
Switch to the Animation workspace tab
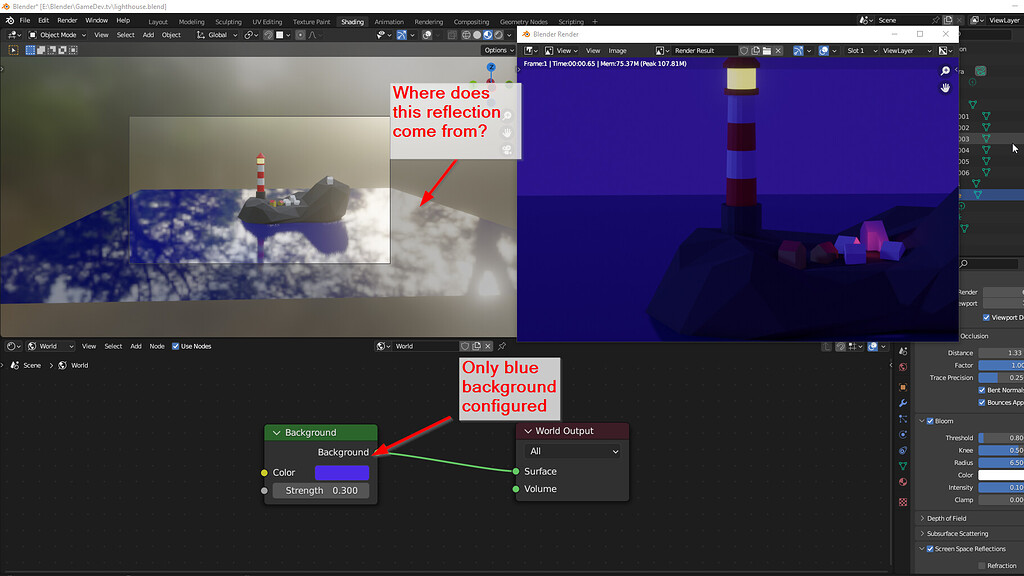pos(389,20)
